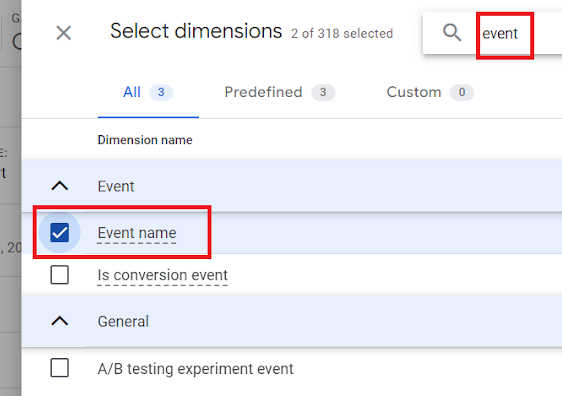Screen dimensions: 562x396
Task: Close the Select dimensions panel
Action: coord(64,33)
